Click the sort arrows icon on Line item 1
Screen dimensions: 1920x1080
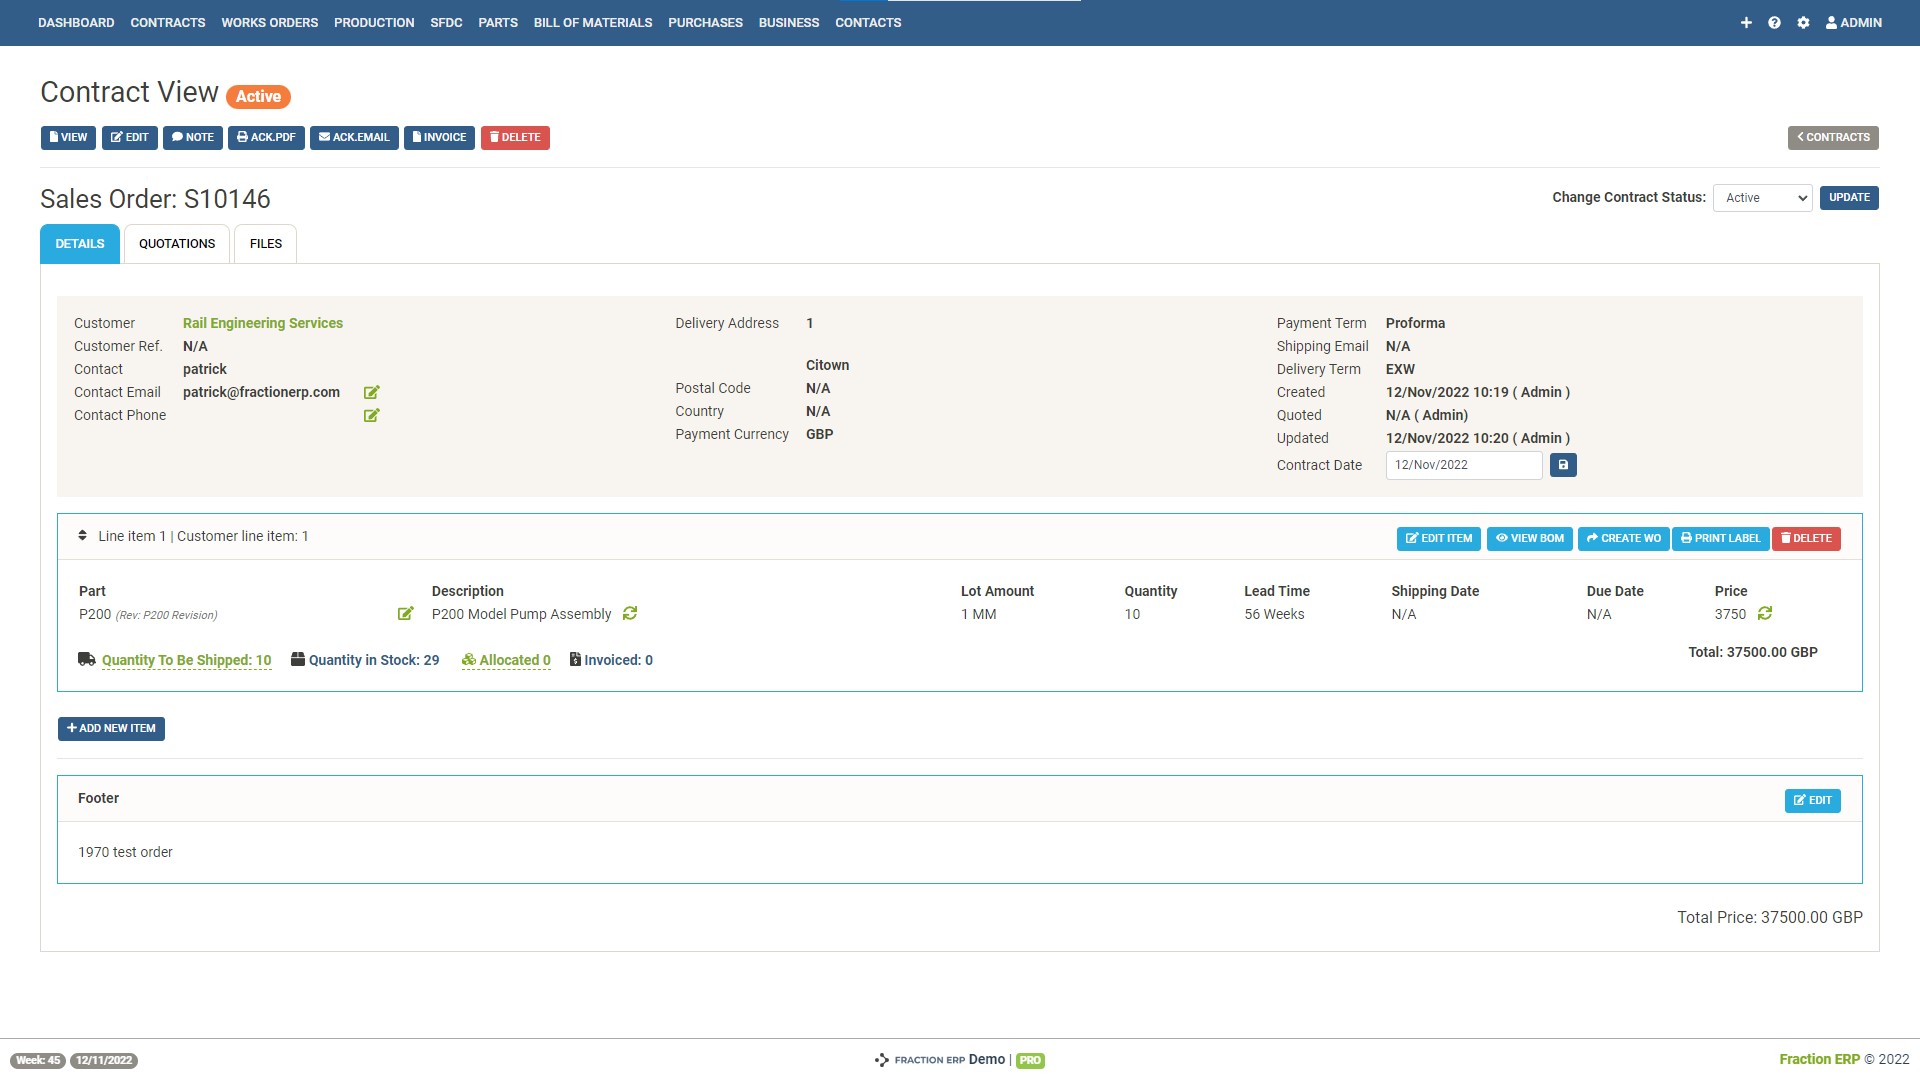[x=83, y=535]
